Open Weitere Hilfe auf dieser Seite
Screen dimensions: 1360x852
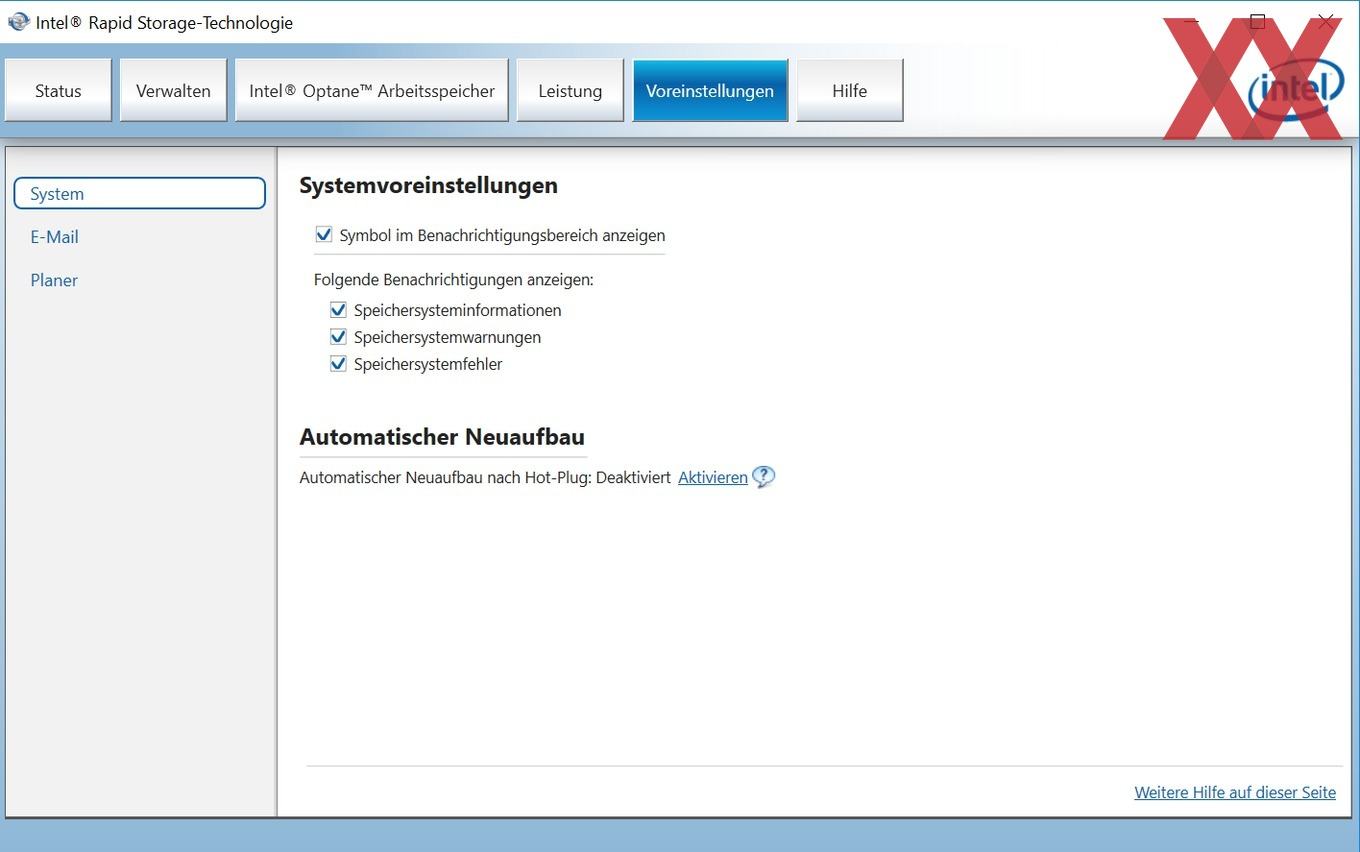pyautogui.click(x=1235, y=792)
